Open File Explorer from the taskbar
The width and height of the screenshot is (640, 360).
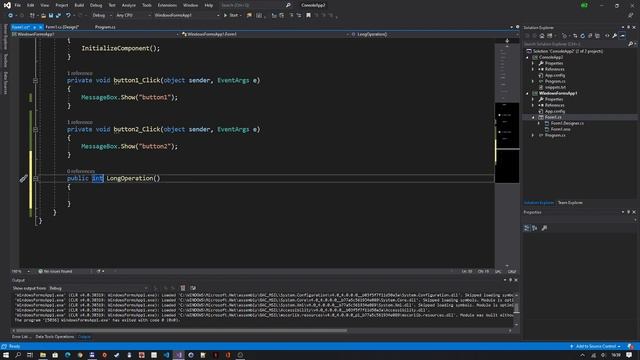click(x=42, y=355)
